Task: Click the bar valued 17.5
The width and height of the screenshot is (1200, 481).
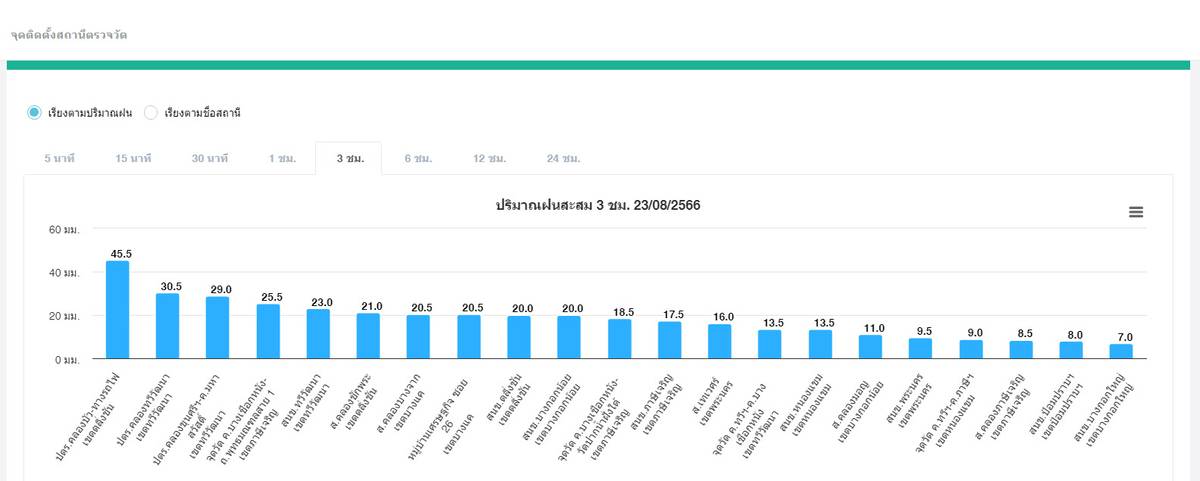Action: point(669,340)
